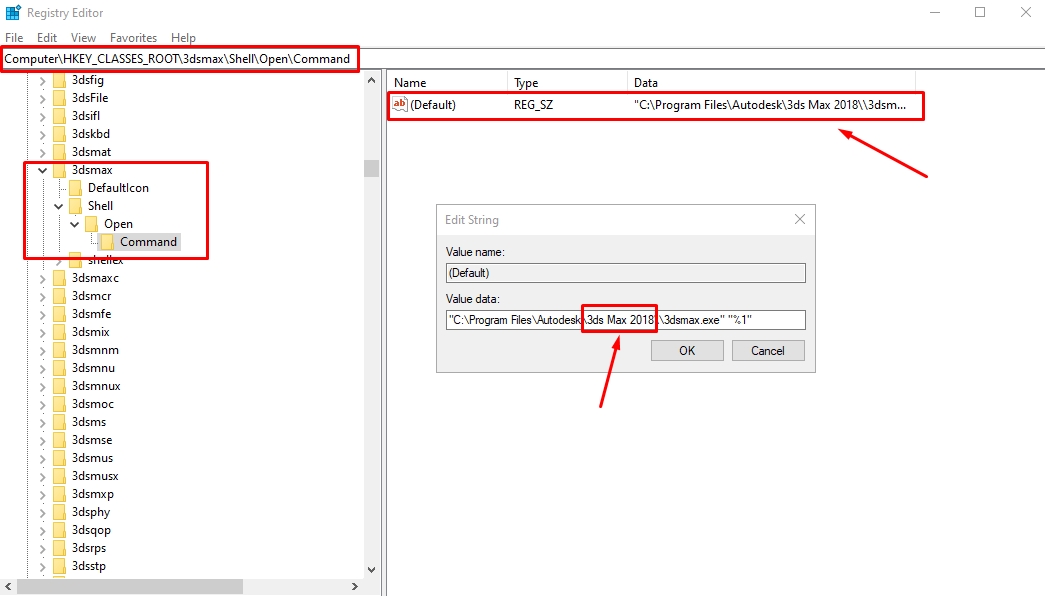1045x596 pixels.
Task: Expand the 3dsmcr key
Action: 42,296
